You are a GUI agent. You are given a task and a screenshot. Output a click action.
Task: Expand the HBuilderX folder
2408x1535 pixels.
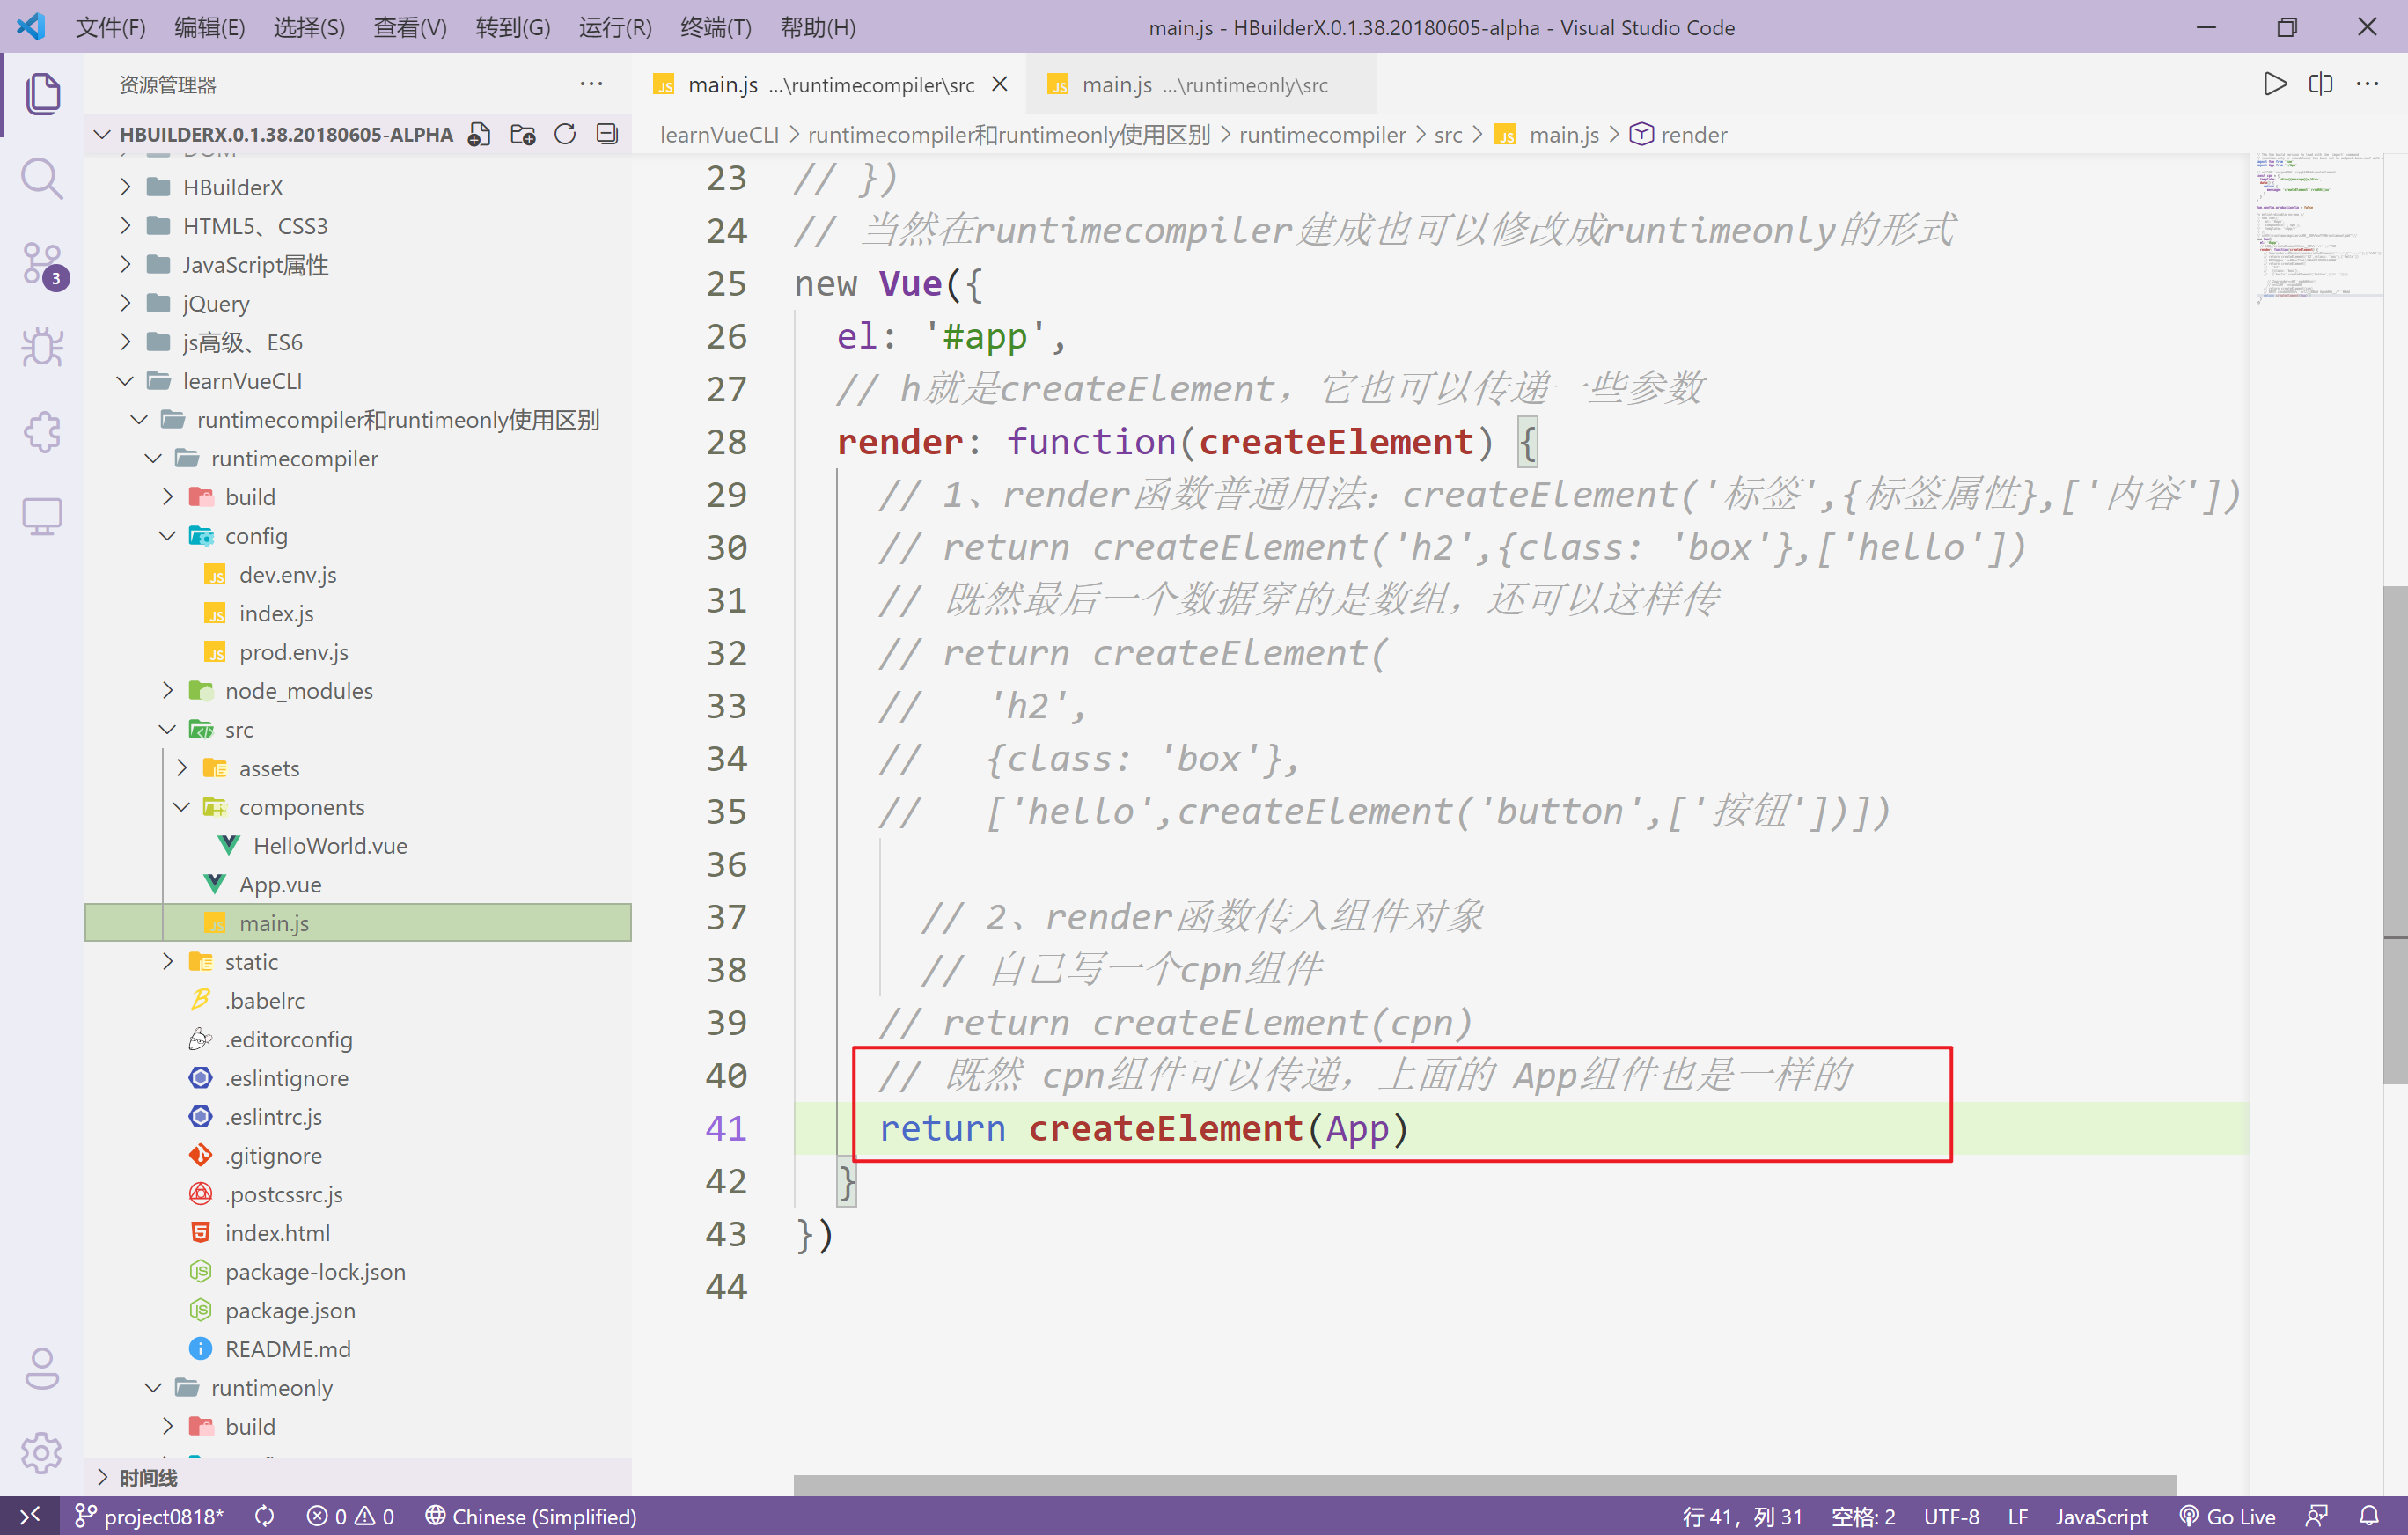pos(232,187)
